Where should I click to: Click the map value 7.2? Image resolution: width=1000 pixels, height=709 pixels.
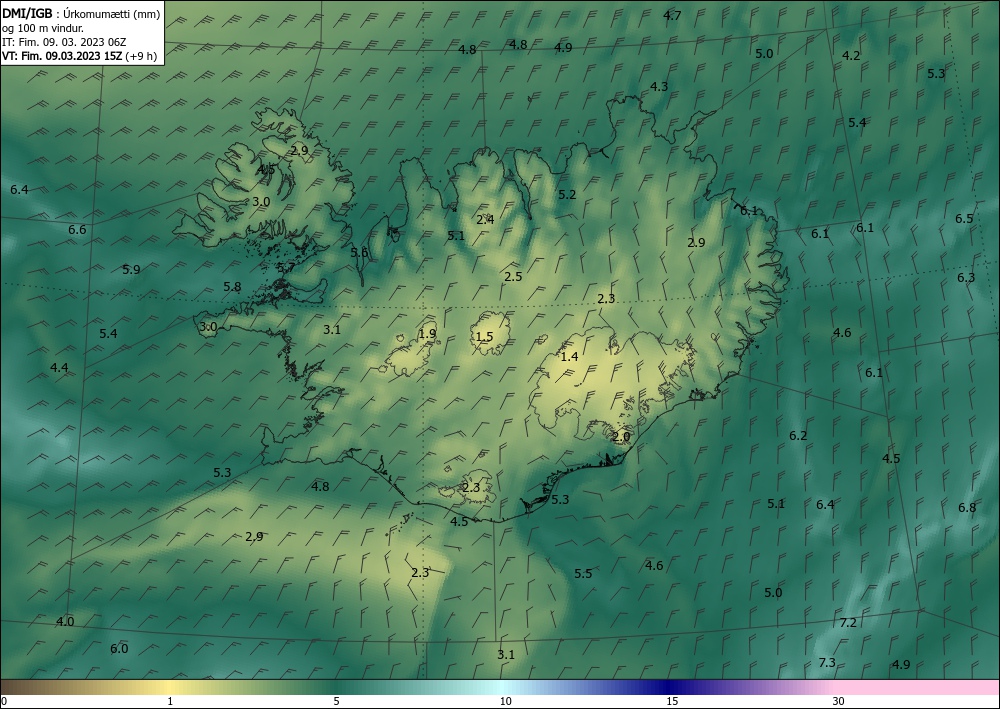point(848,623)
